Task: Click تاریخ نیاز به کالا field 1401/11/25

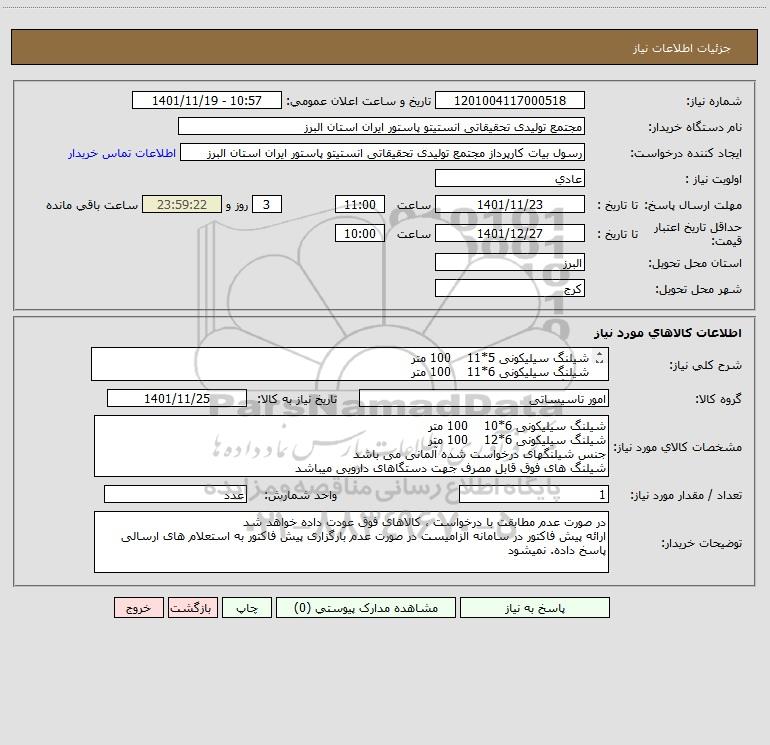Action: (177, 398)
